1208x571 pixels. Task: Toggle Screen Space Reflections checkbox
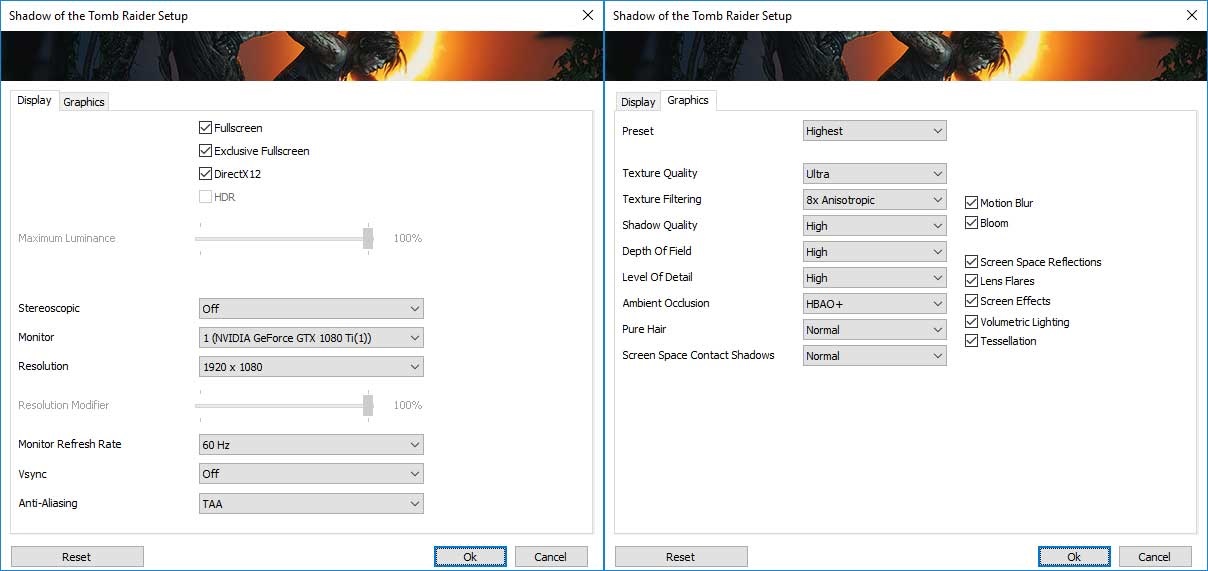click(971, 262)
